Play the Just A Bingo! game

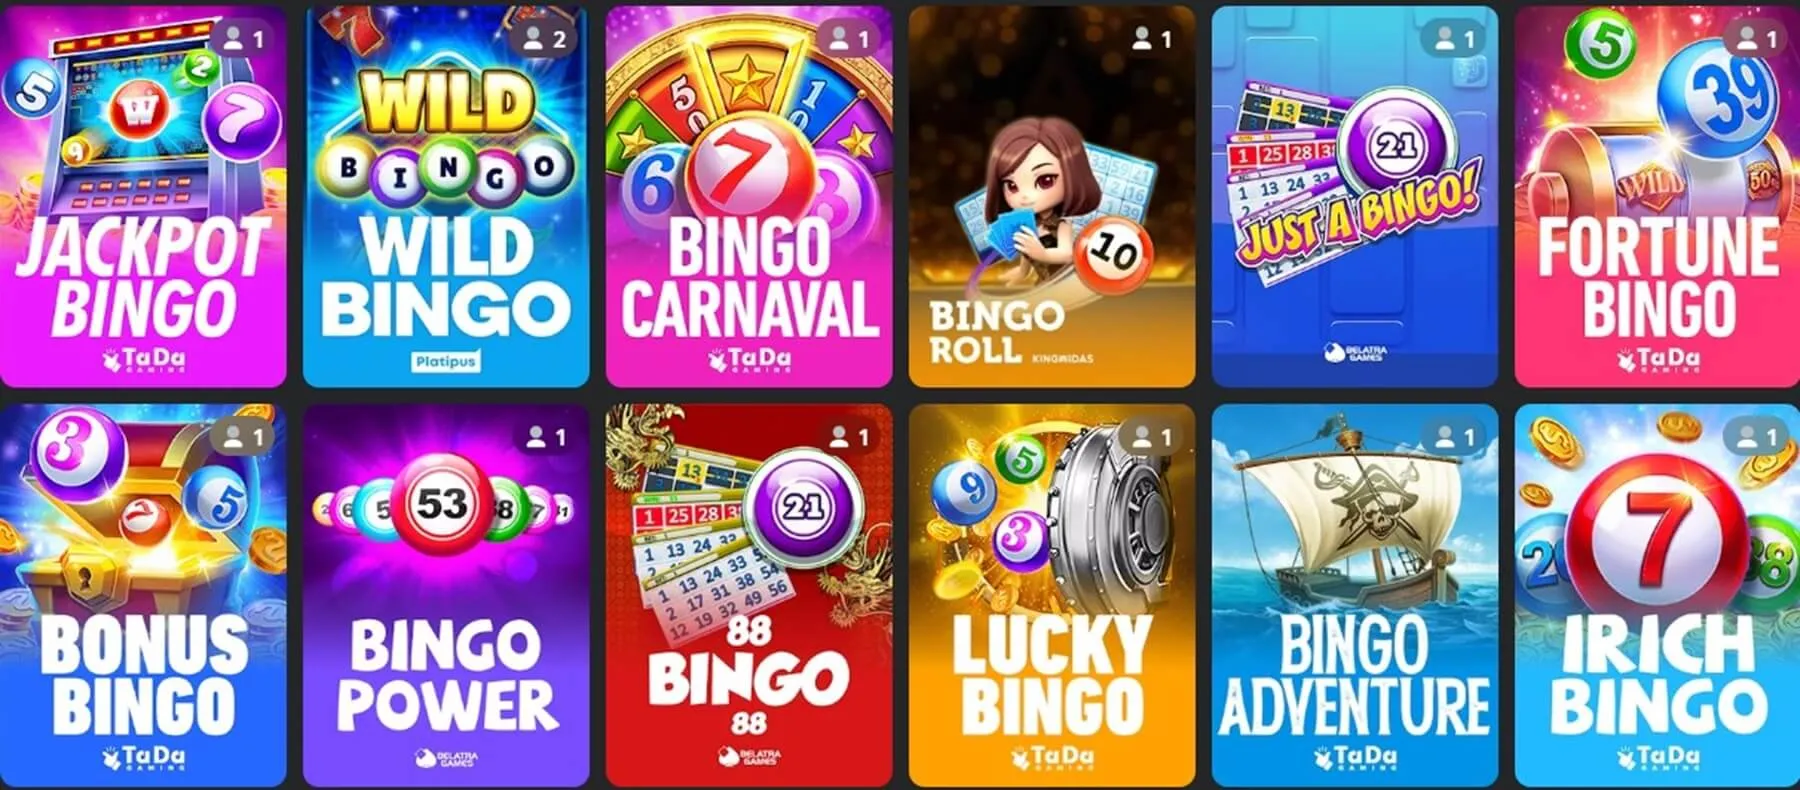1355,196
